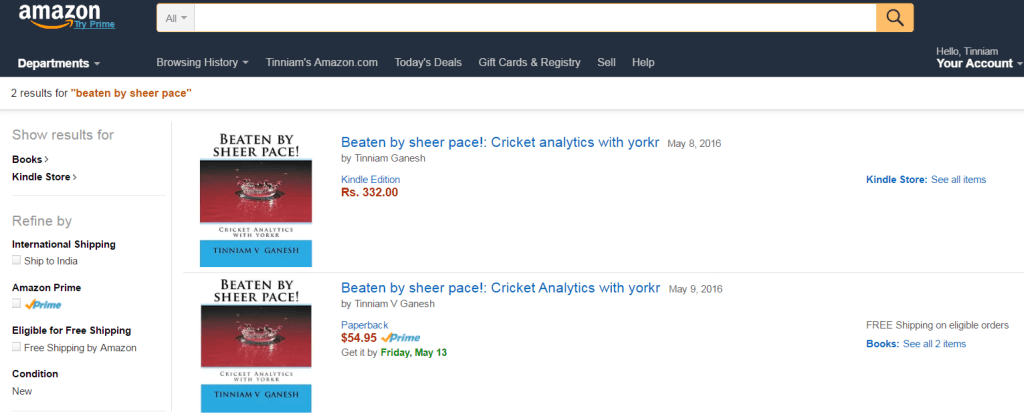The width and height of the screenshot is (1024, 420).
Task: Click the Prime logo in the sidebar filter
Action: (43, 305)
